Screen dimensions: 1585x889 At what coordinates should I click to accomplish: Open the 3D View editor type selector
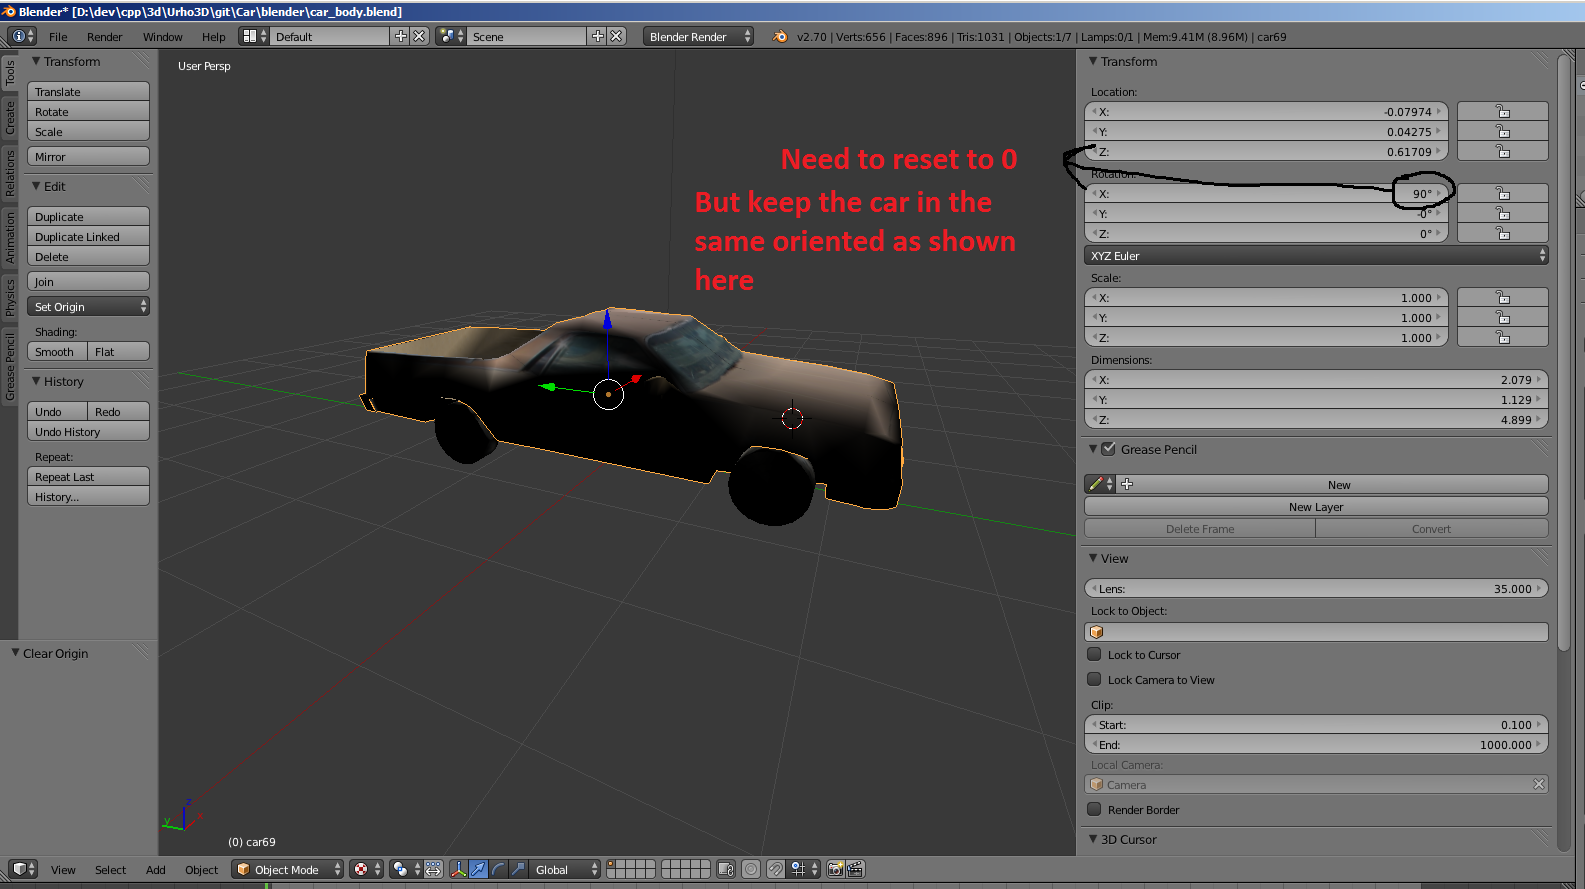tap(23, 869)
